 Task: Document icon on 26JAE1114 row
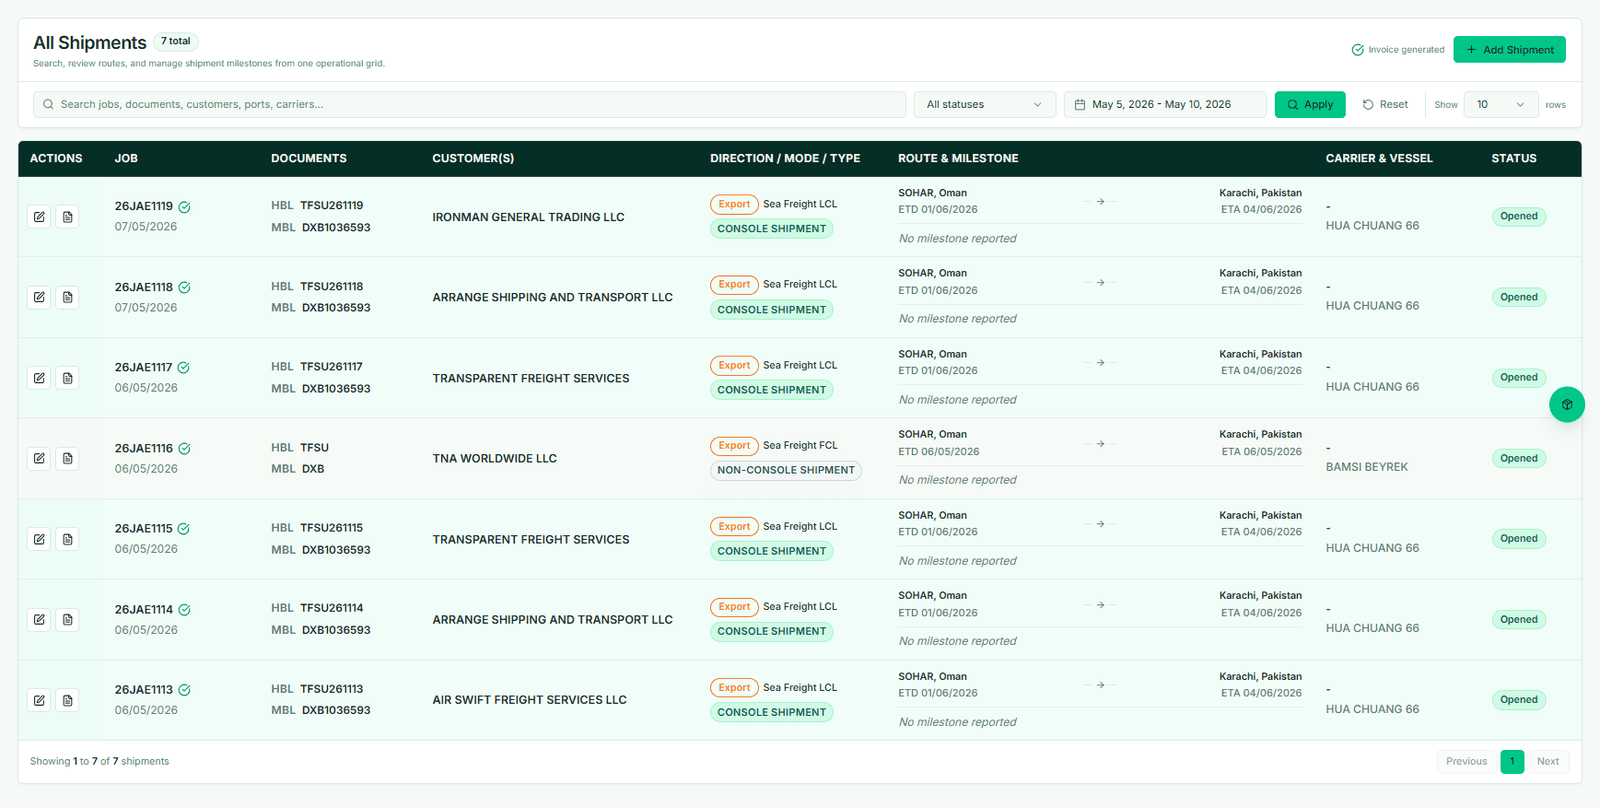[x=67, y=619]
